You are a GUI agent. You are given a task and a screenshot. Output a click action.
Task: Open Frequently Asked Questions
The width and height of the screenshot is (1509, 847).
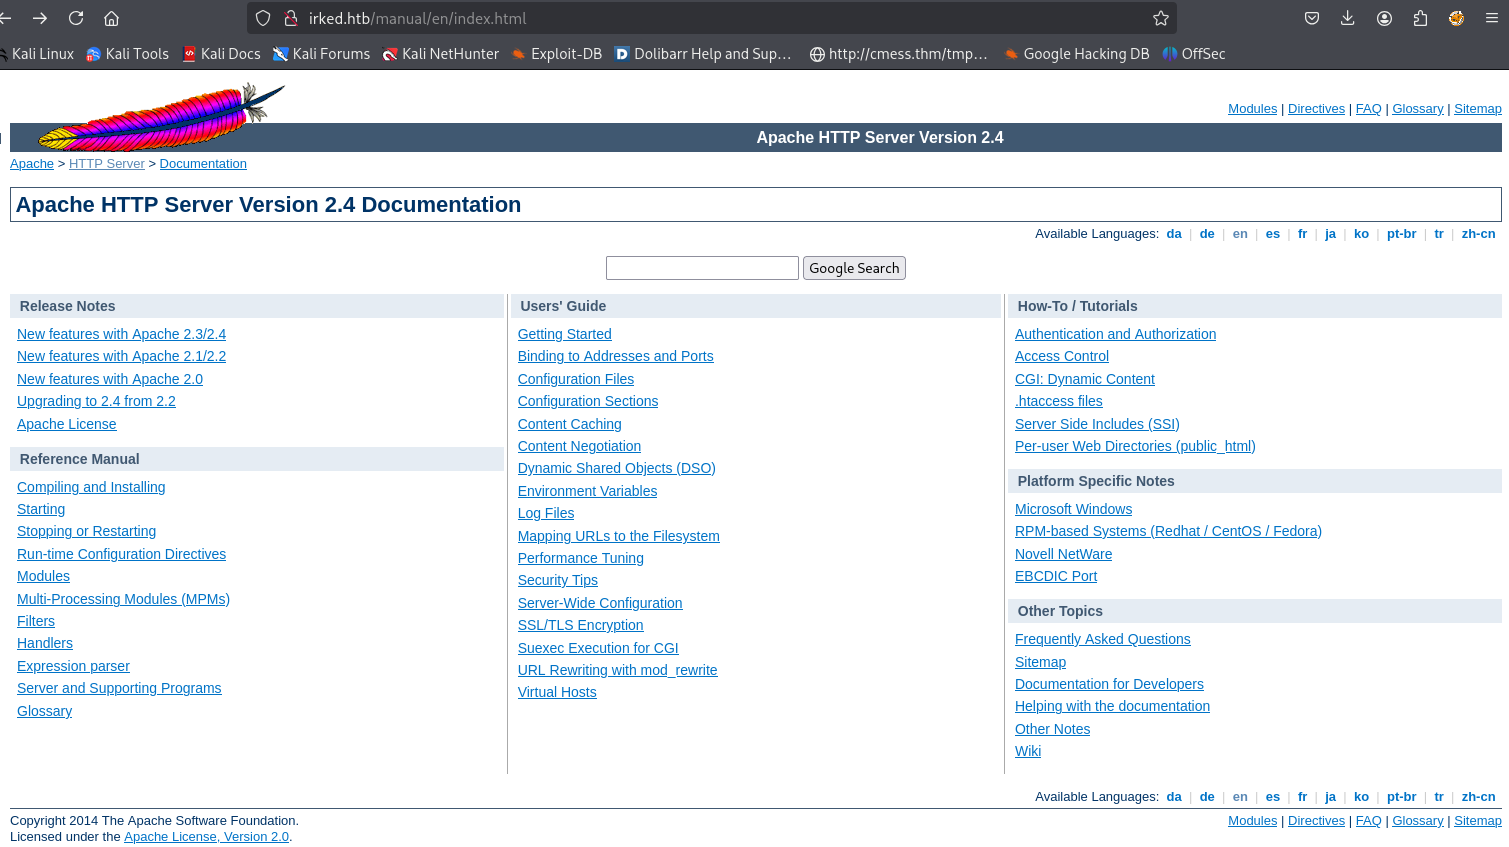coord(1103,639)
